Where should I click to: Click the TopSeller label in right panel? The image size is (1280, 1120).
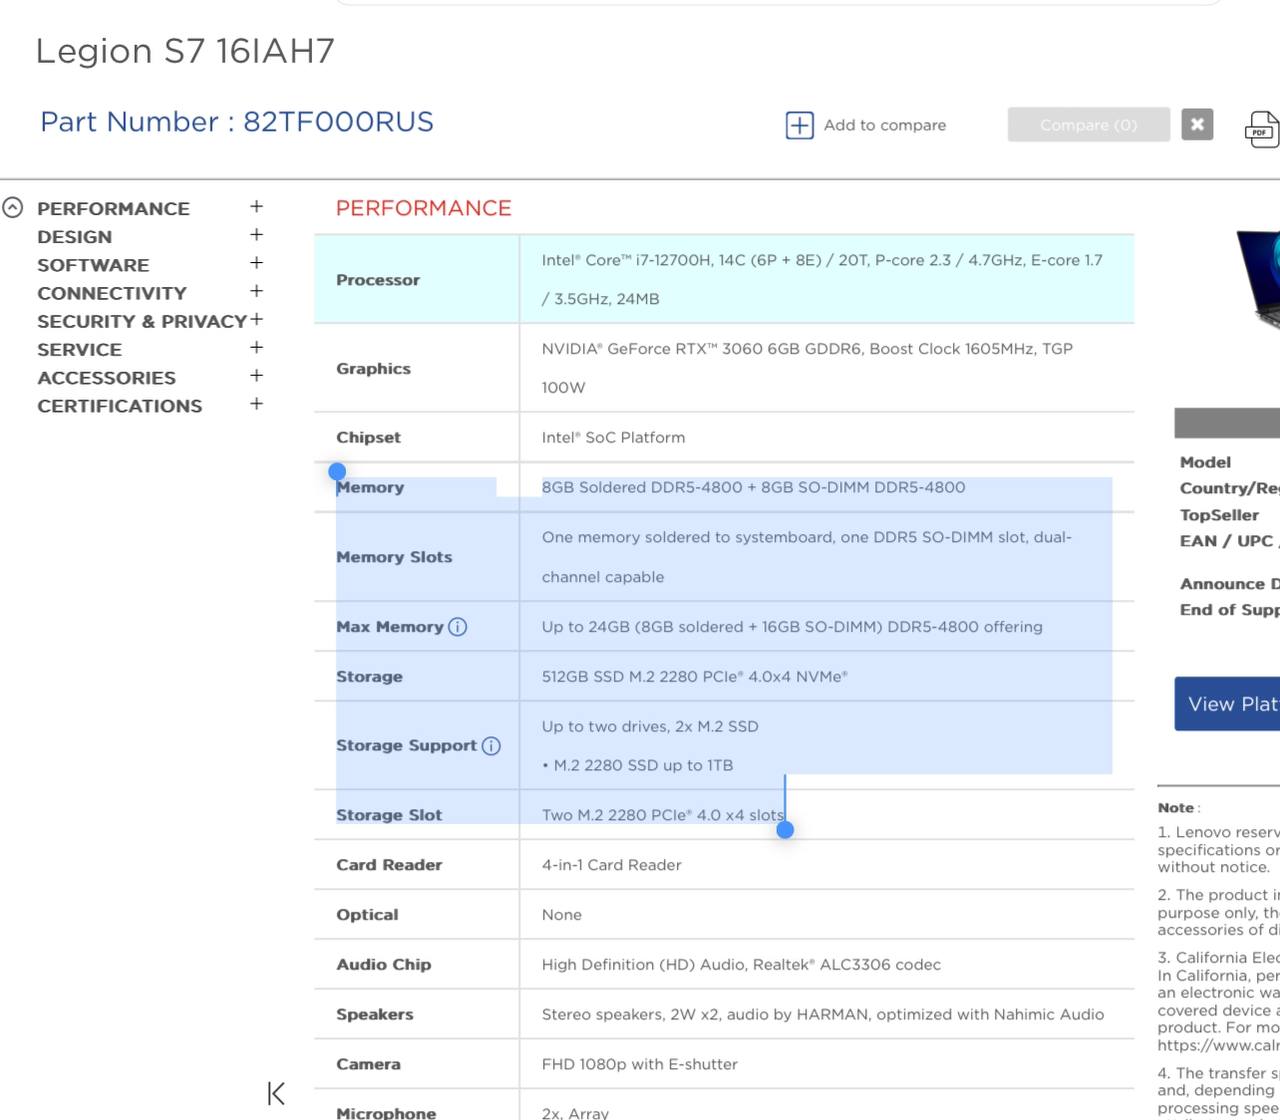click(1219, 515)
